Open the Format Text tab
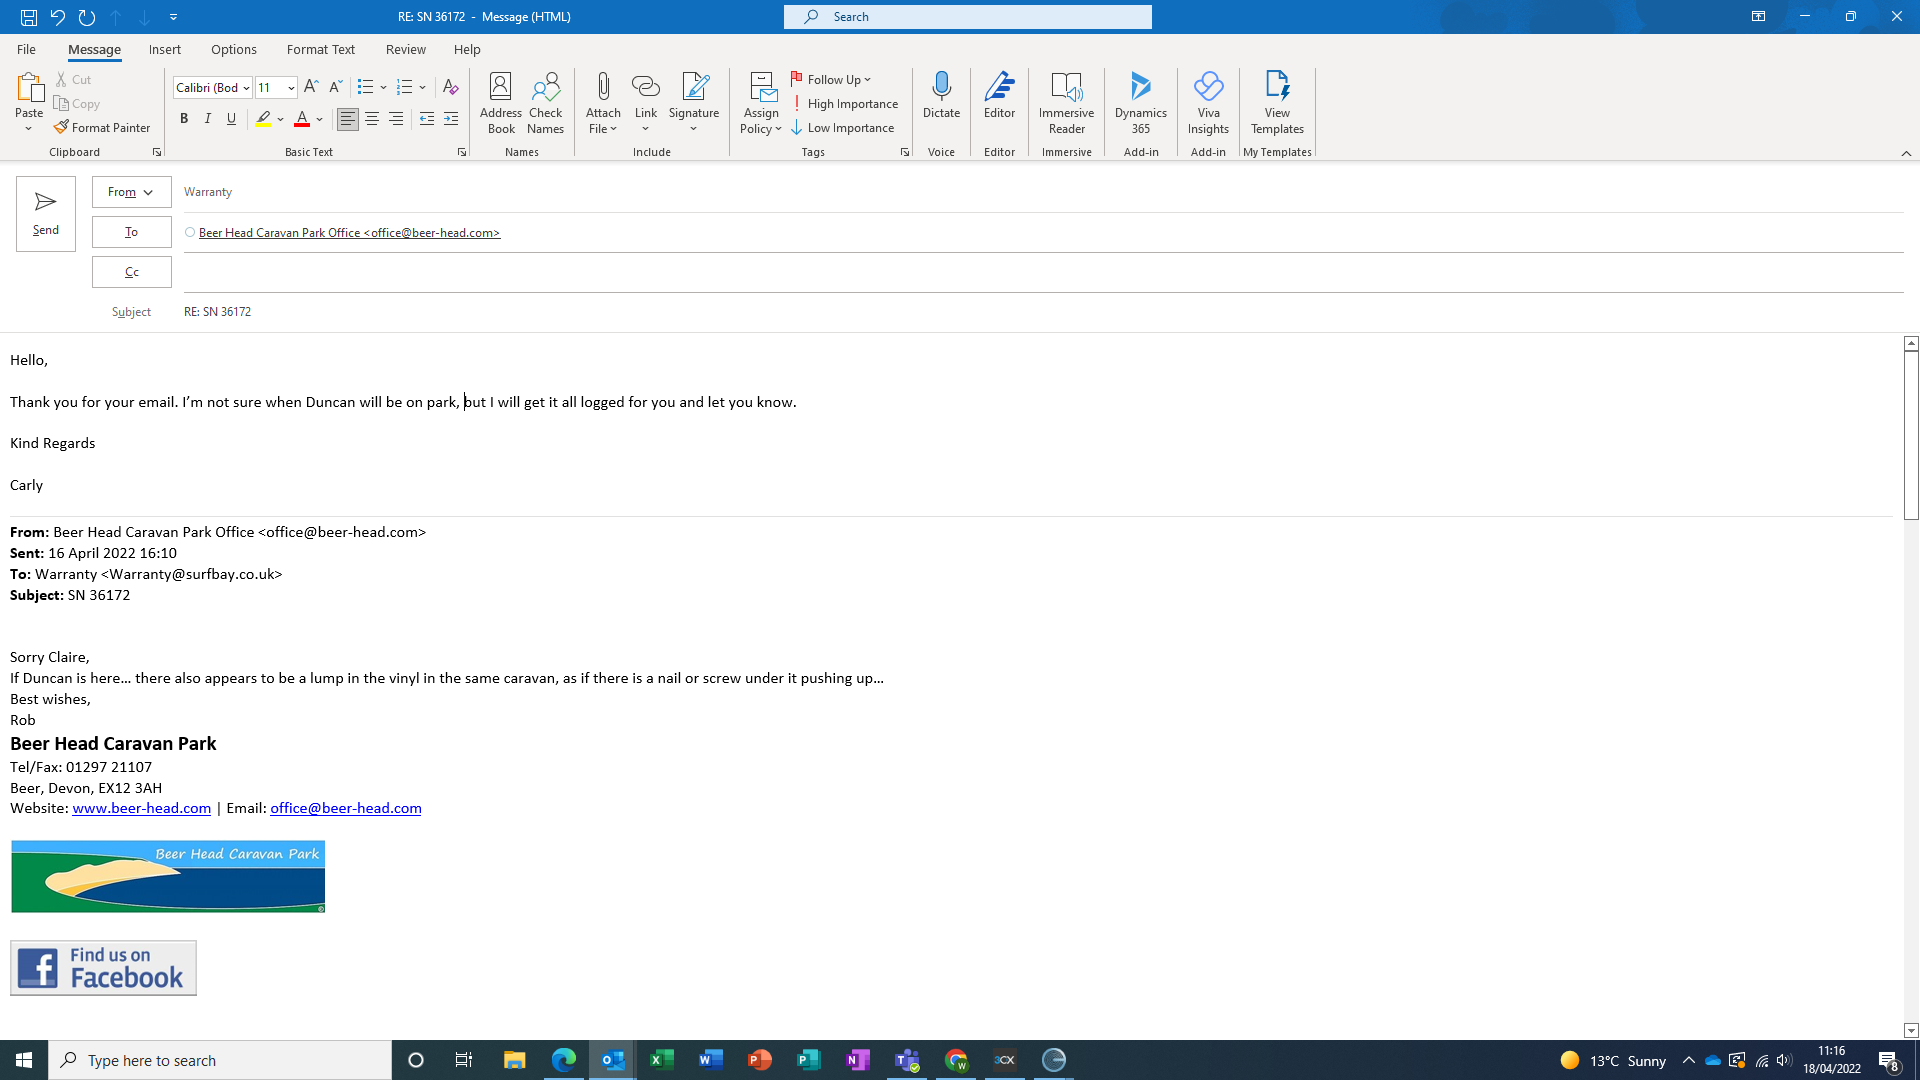The width and height of the screenshot is (1920, 1080). 320,49
